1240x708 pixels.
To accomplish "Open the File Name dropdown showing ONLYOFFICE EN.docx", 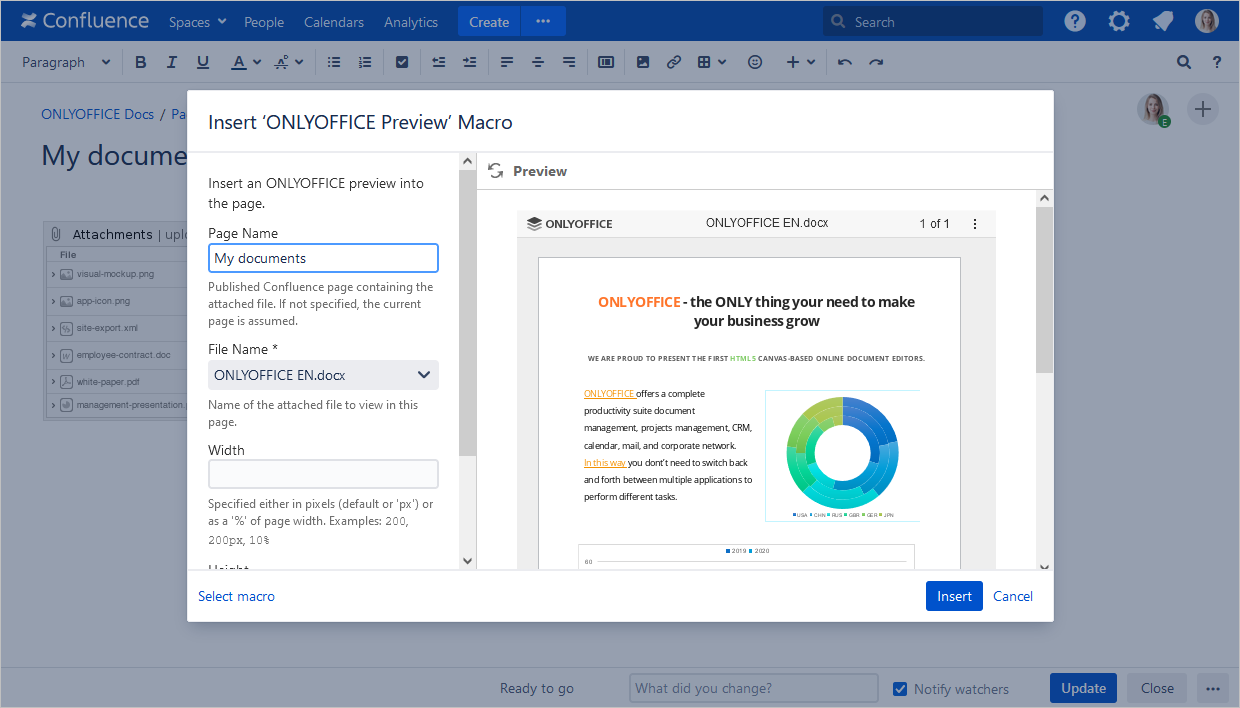I will (x=322, y=374).
